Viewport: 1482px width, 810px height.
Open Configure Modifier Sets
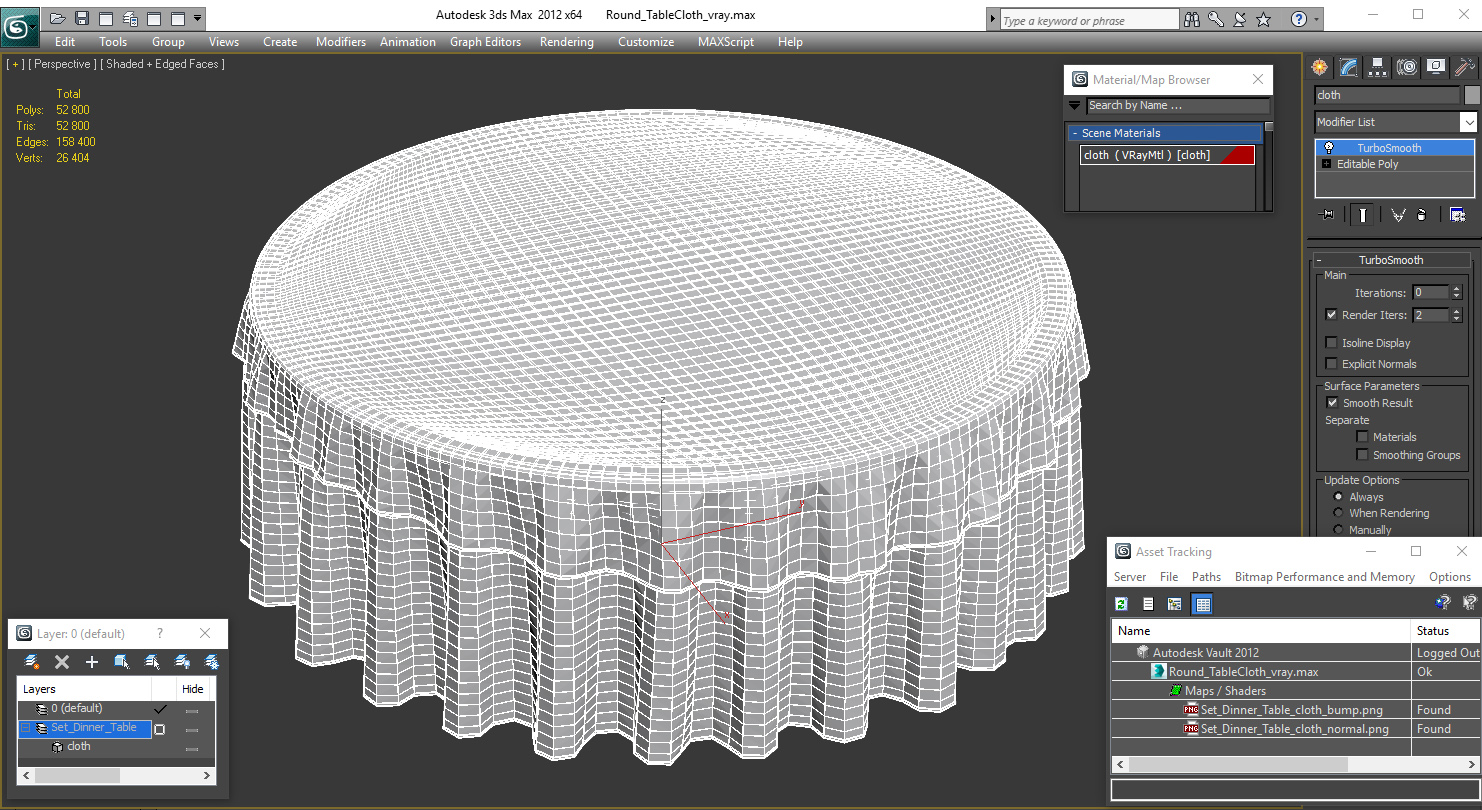pyautogui.click(x=1457, y=215)
